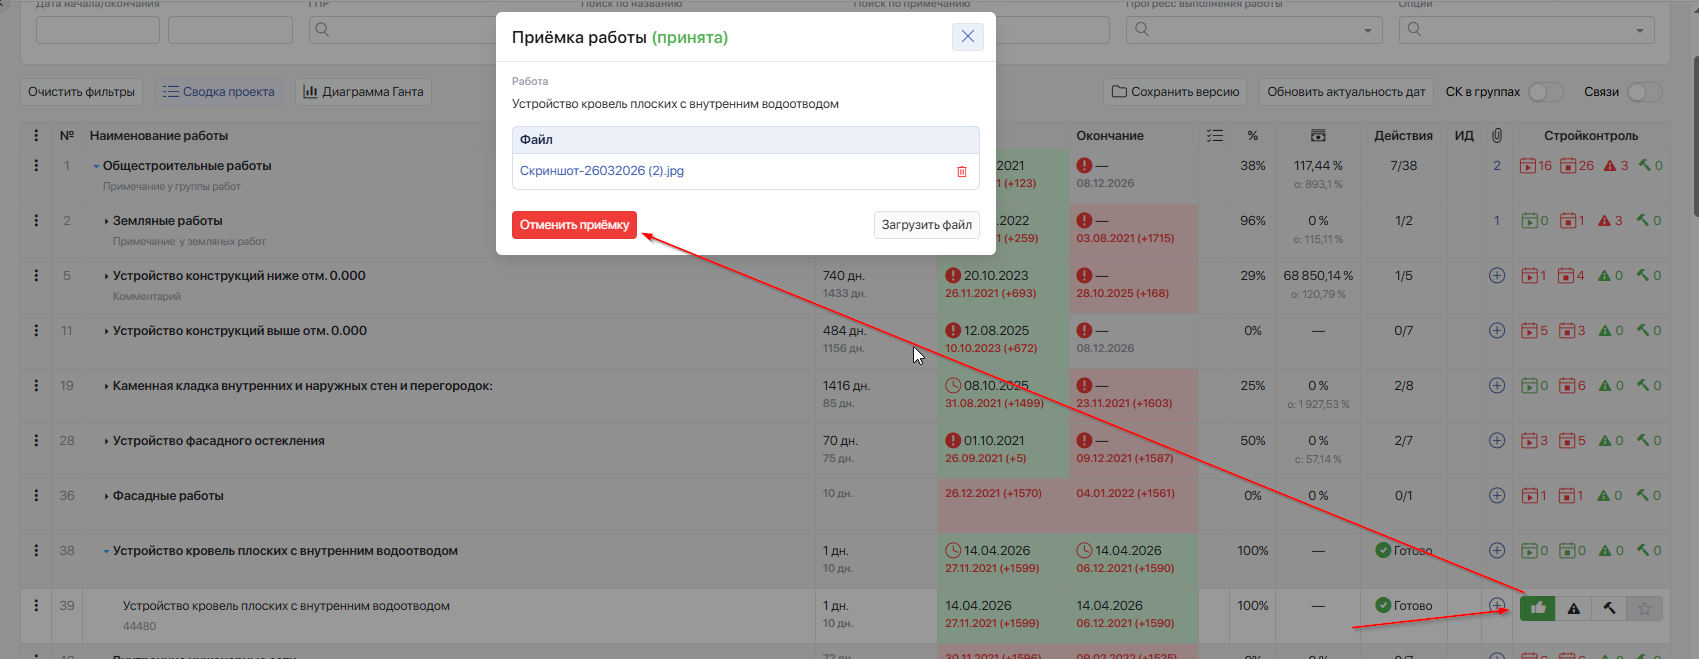
Task: Open the Скриншот-26032026 (2).jpg file link
Action: pos(602,171)
